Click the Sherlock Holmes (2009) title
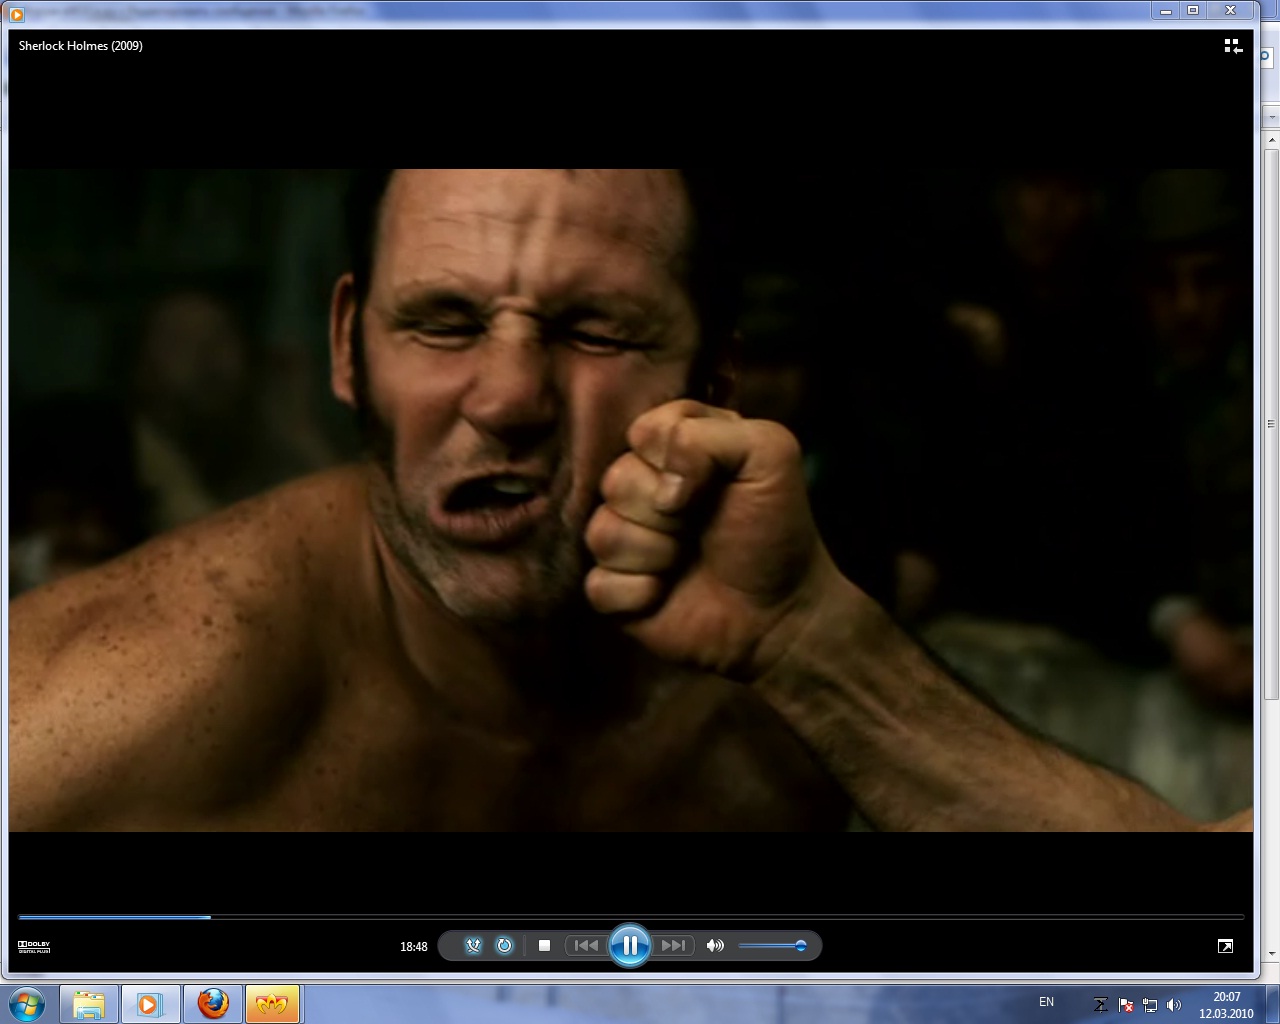1280x1024 pixels. tap(81, 46)
